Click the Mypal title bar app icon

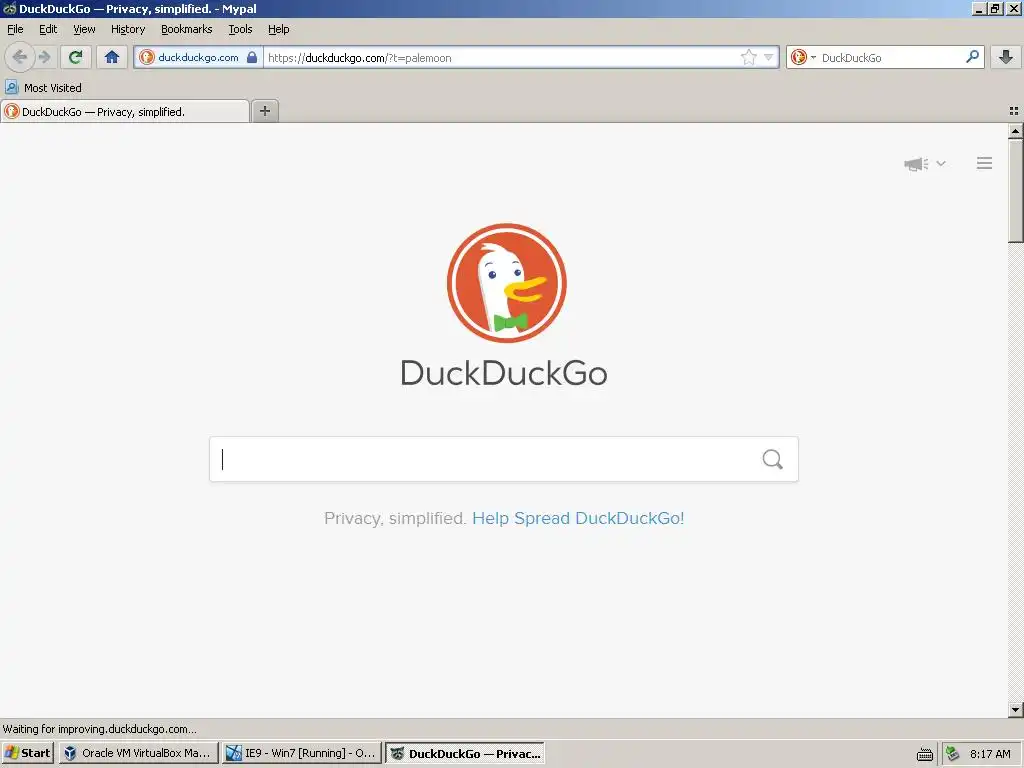9,8
